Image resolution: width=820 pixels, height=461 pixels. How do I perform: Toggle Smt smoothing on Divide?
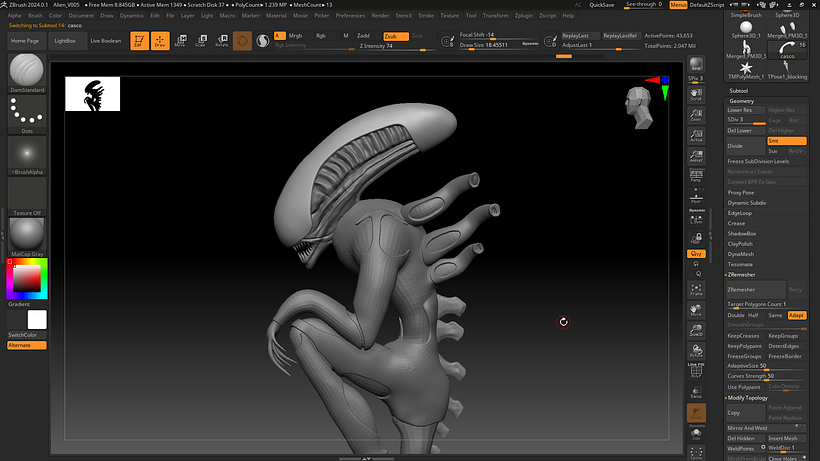coord(787,141)
